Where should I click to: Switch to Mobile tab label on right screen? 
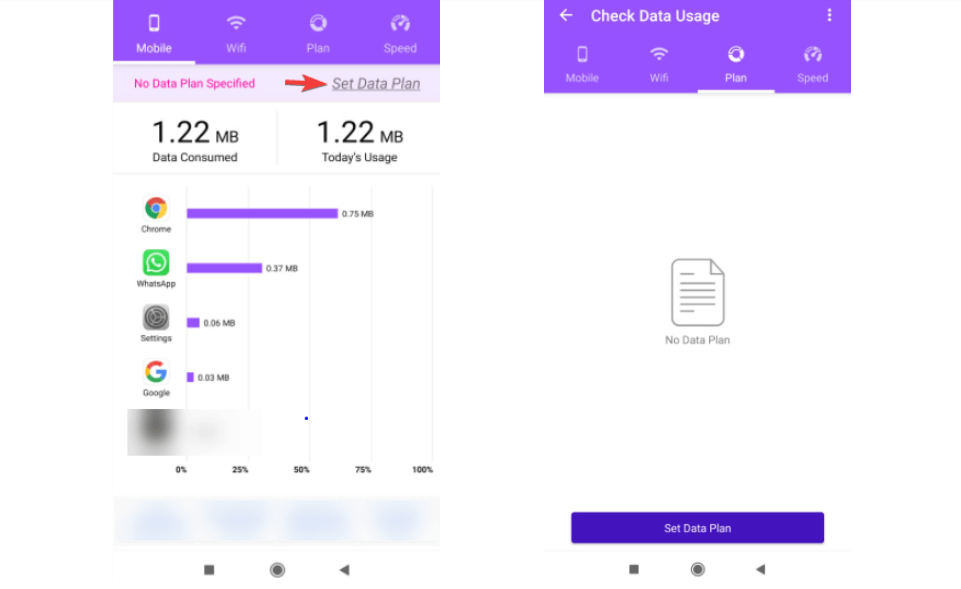582,78
